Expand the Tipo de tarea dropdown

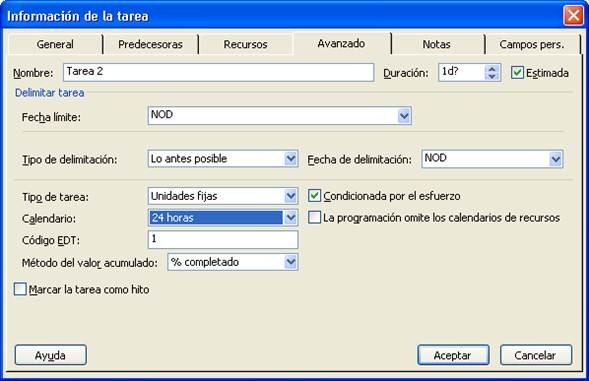point(290,196)
